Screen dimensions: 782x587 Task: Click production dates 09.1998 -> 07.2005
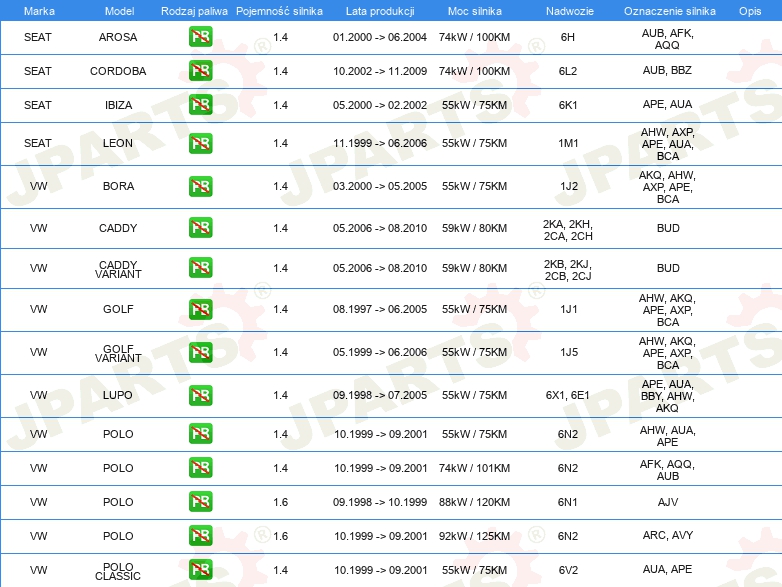tap(380, 395)
